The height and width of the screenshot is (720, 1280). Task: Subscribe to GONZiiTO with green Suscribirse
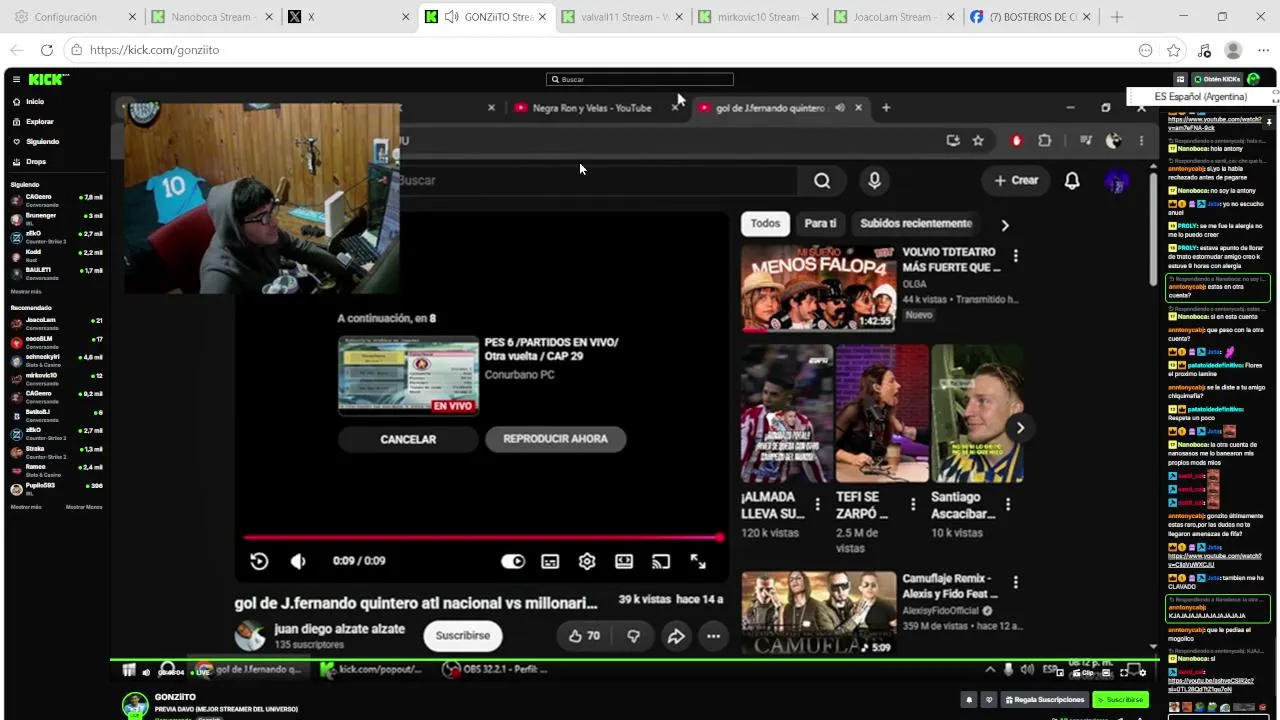click(x=1120, y=700)
